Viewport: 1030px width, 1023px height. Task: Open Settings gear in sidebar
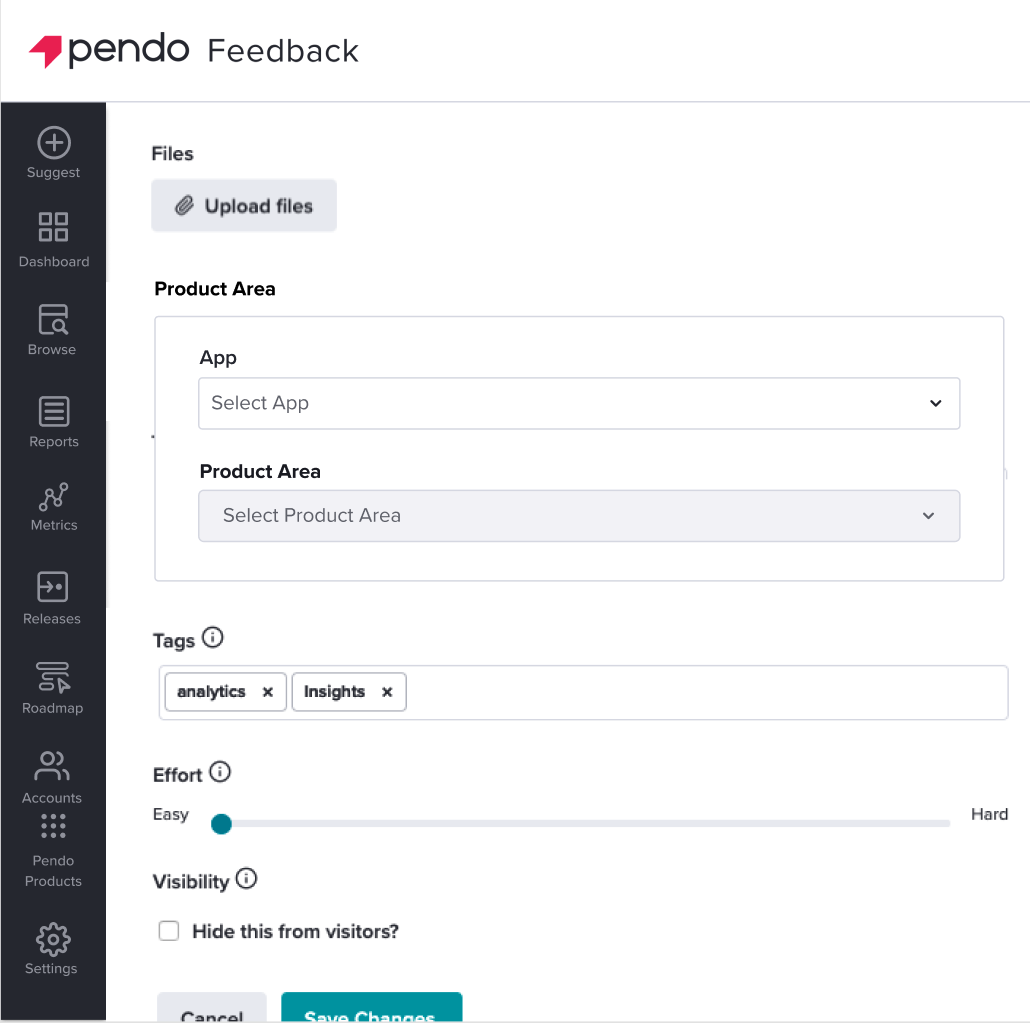coord(53,940)
